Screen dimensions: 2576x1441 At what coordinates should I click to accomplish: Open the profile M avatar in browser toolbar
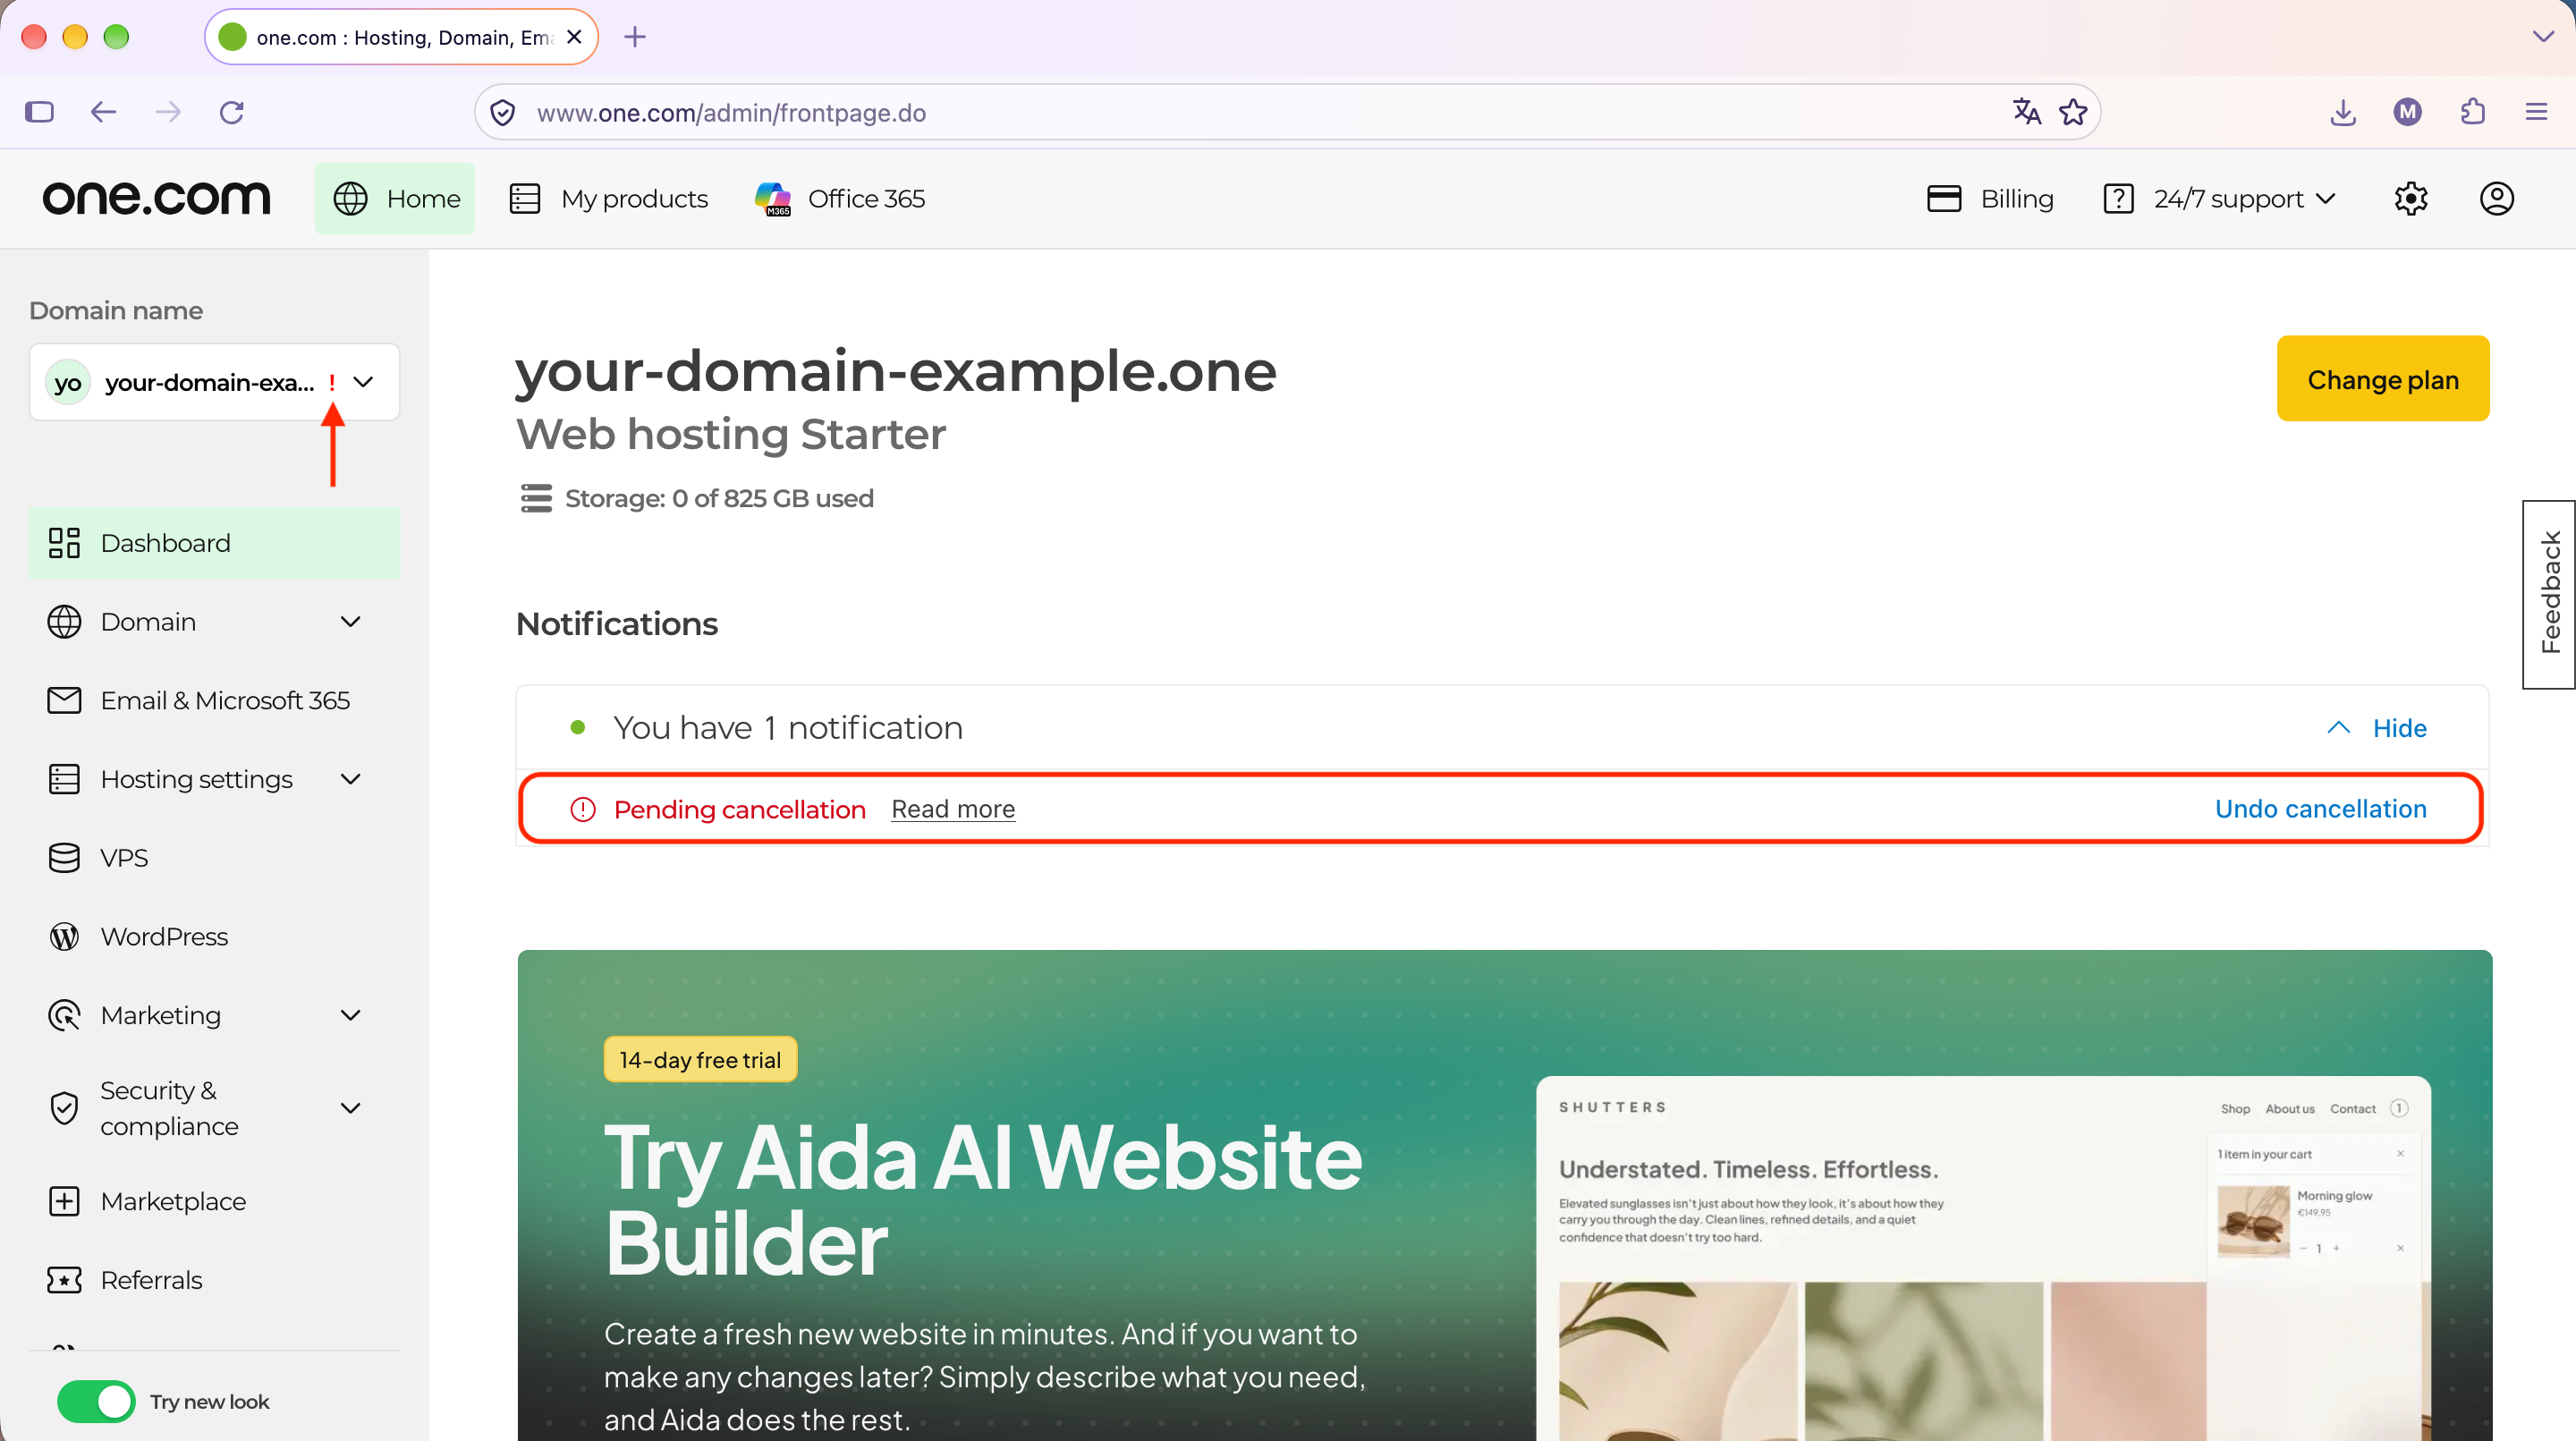pyautogui.click(x=2408, y=112)
